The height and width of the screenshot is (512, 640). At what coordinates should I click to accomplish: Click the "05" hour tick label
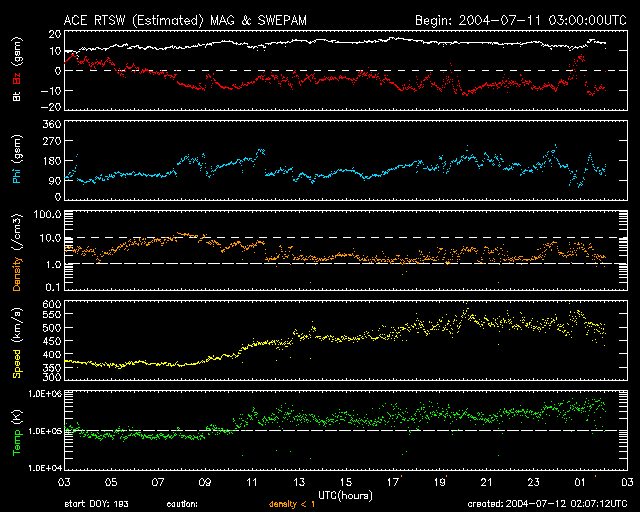pyautogui.click(x=111, y=483)
